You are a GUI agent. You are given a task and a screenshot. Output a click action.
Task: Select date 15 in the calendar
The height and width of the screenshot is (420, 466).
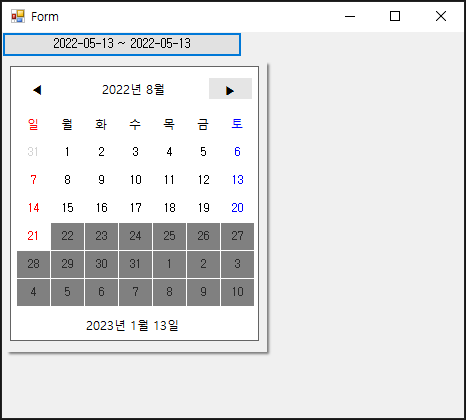(x=67, y=208)
